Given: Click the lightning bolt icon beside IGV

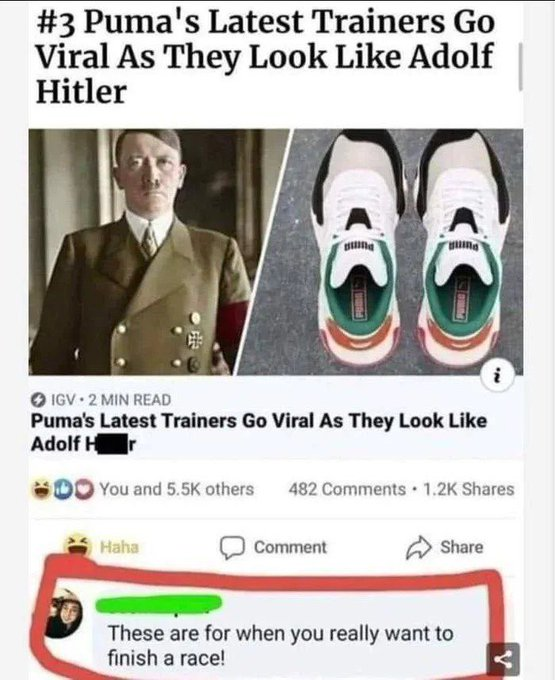Looking at the screenshot, I should coord(39,399).
